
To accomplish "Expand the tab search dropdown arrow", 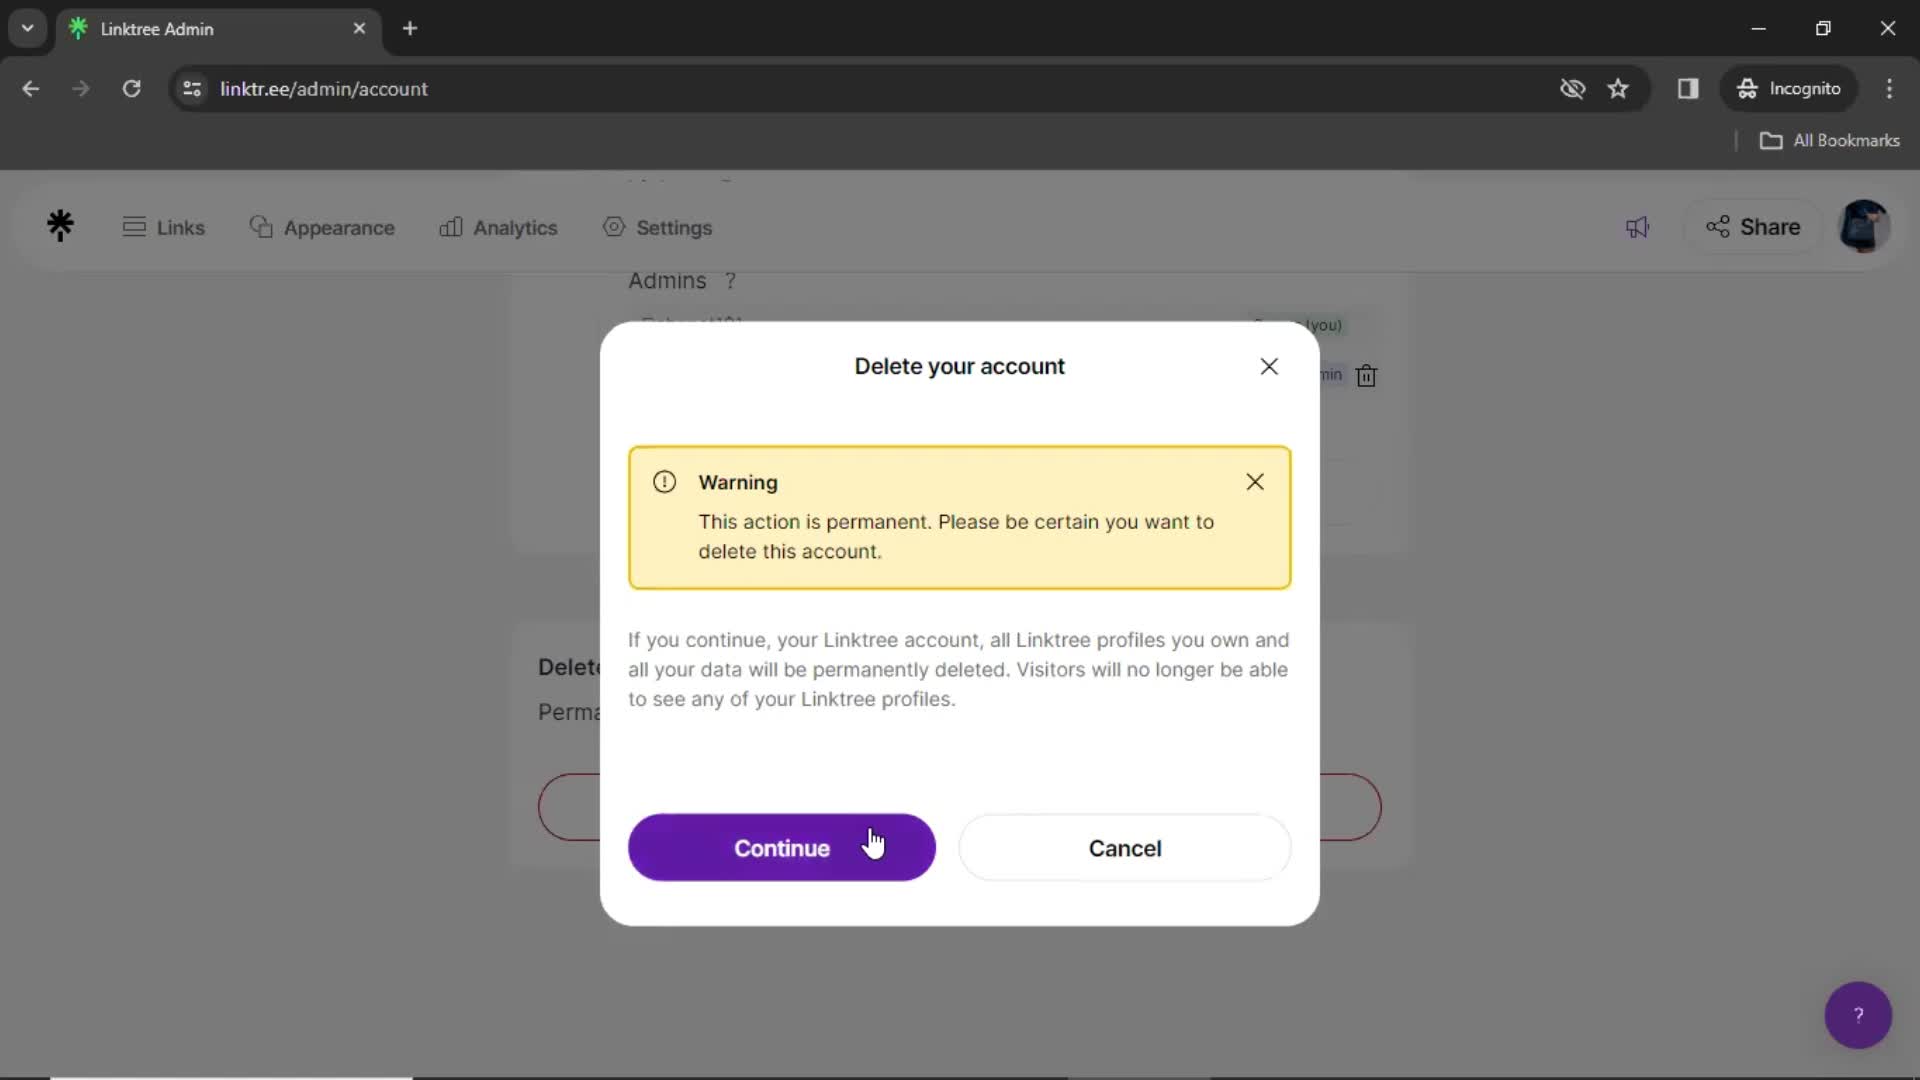I will tap(28, 28).
